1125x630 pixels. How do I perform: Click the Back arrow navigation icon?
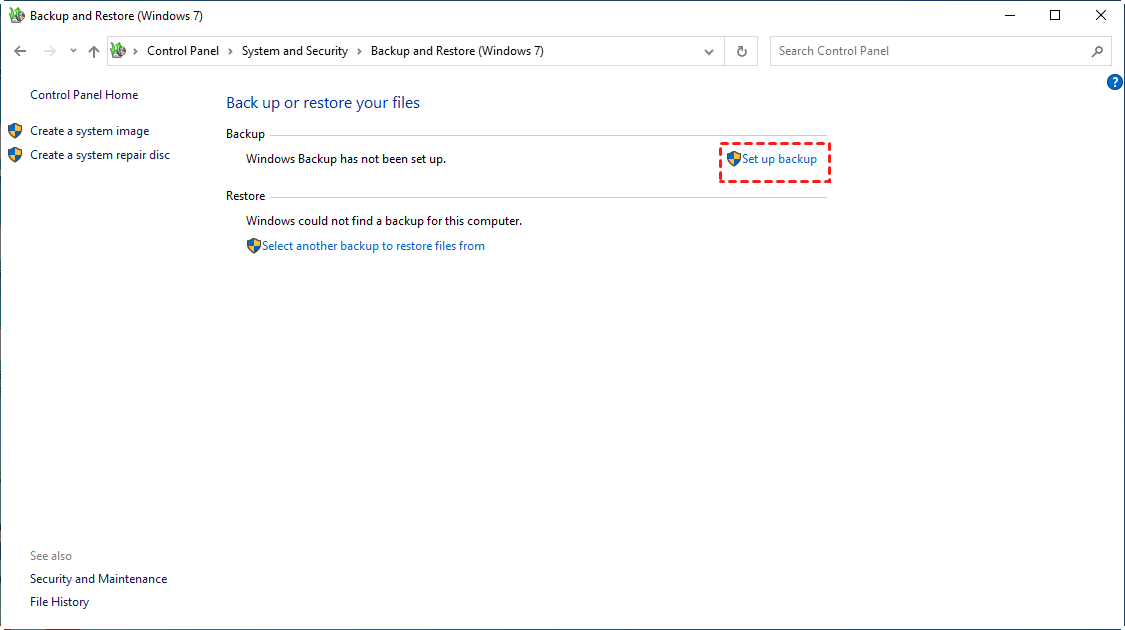(x=20, y=50)
